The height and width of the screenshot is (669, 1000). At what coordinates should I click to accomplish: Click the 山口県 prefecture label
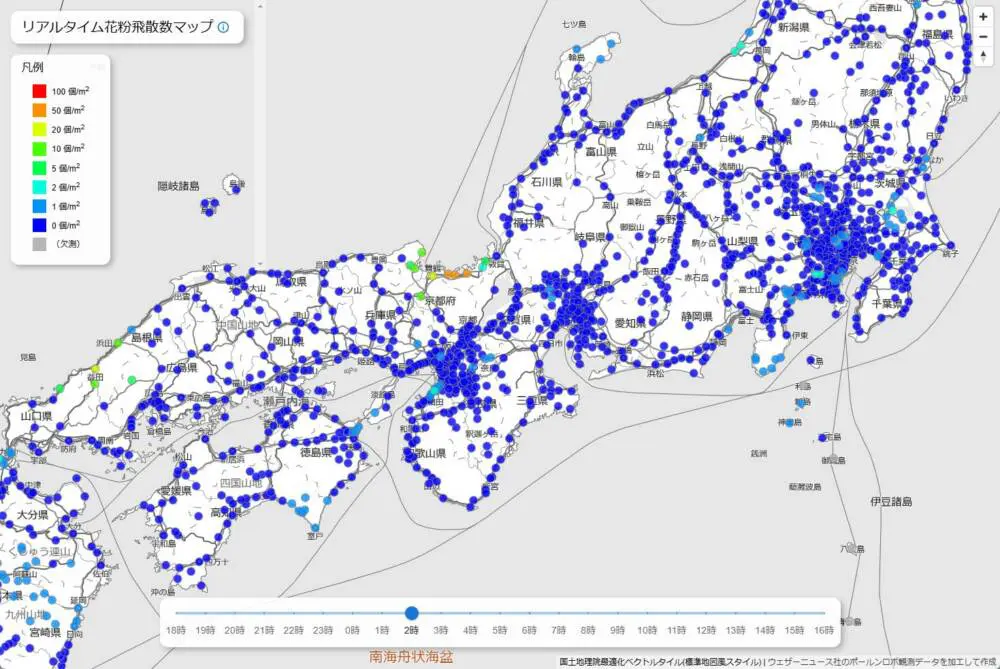coord(36,416)
